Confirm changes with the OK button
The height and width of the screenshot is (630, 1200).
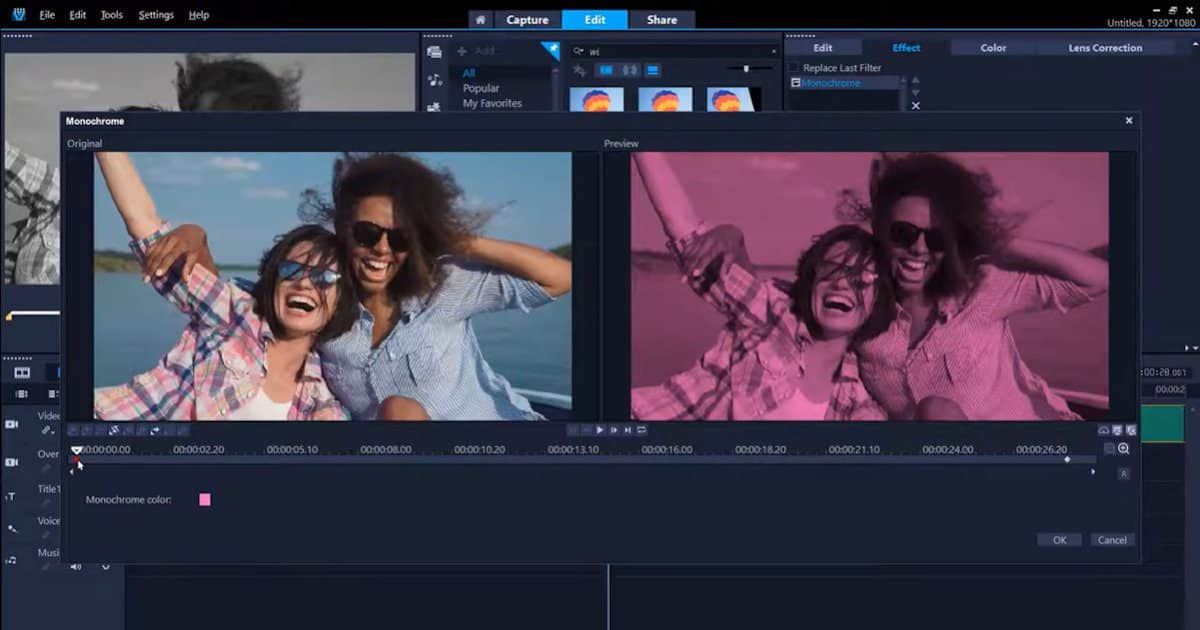click(x=1059, y=539)
